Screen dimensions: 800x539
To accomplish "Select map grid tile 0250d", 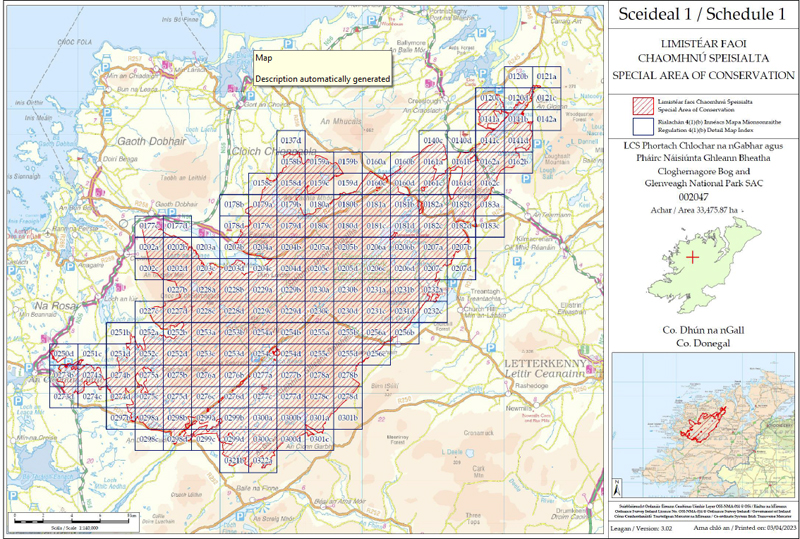I will click(x=65, y=354).
